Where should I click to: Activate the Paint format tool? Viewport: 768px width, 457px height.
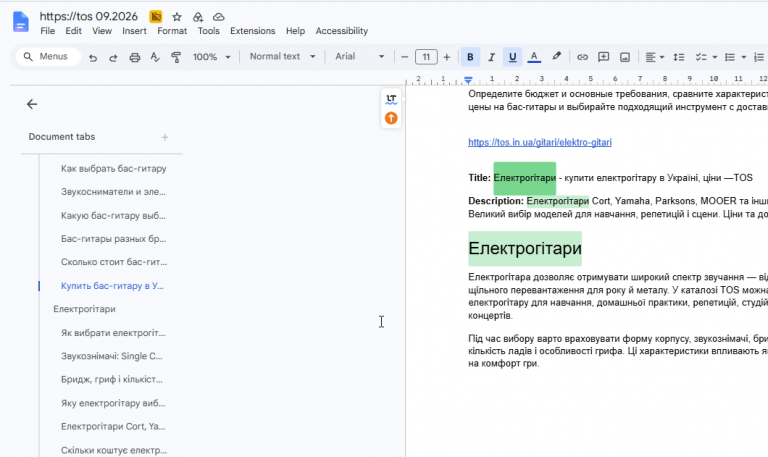pos(176,57)
